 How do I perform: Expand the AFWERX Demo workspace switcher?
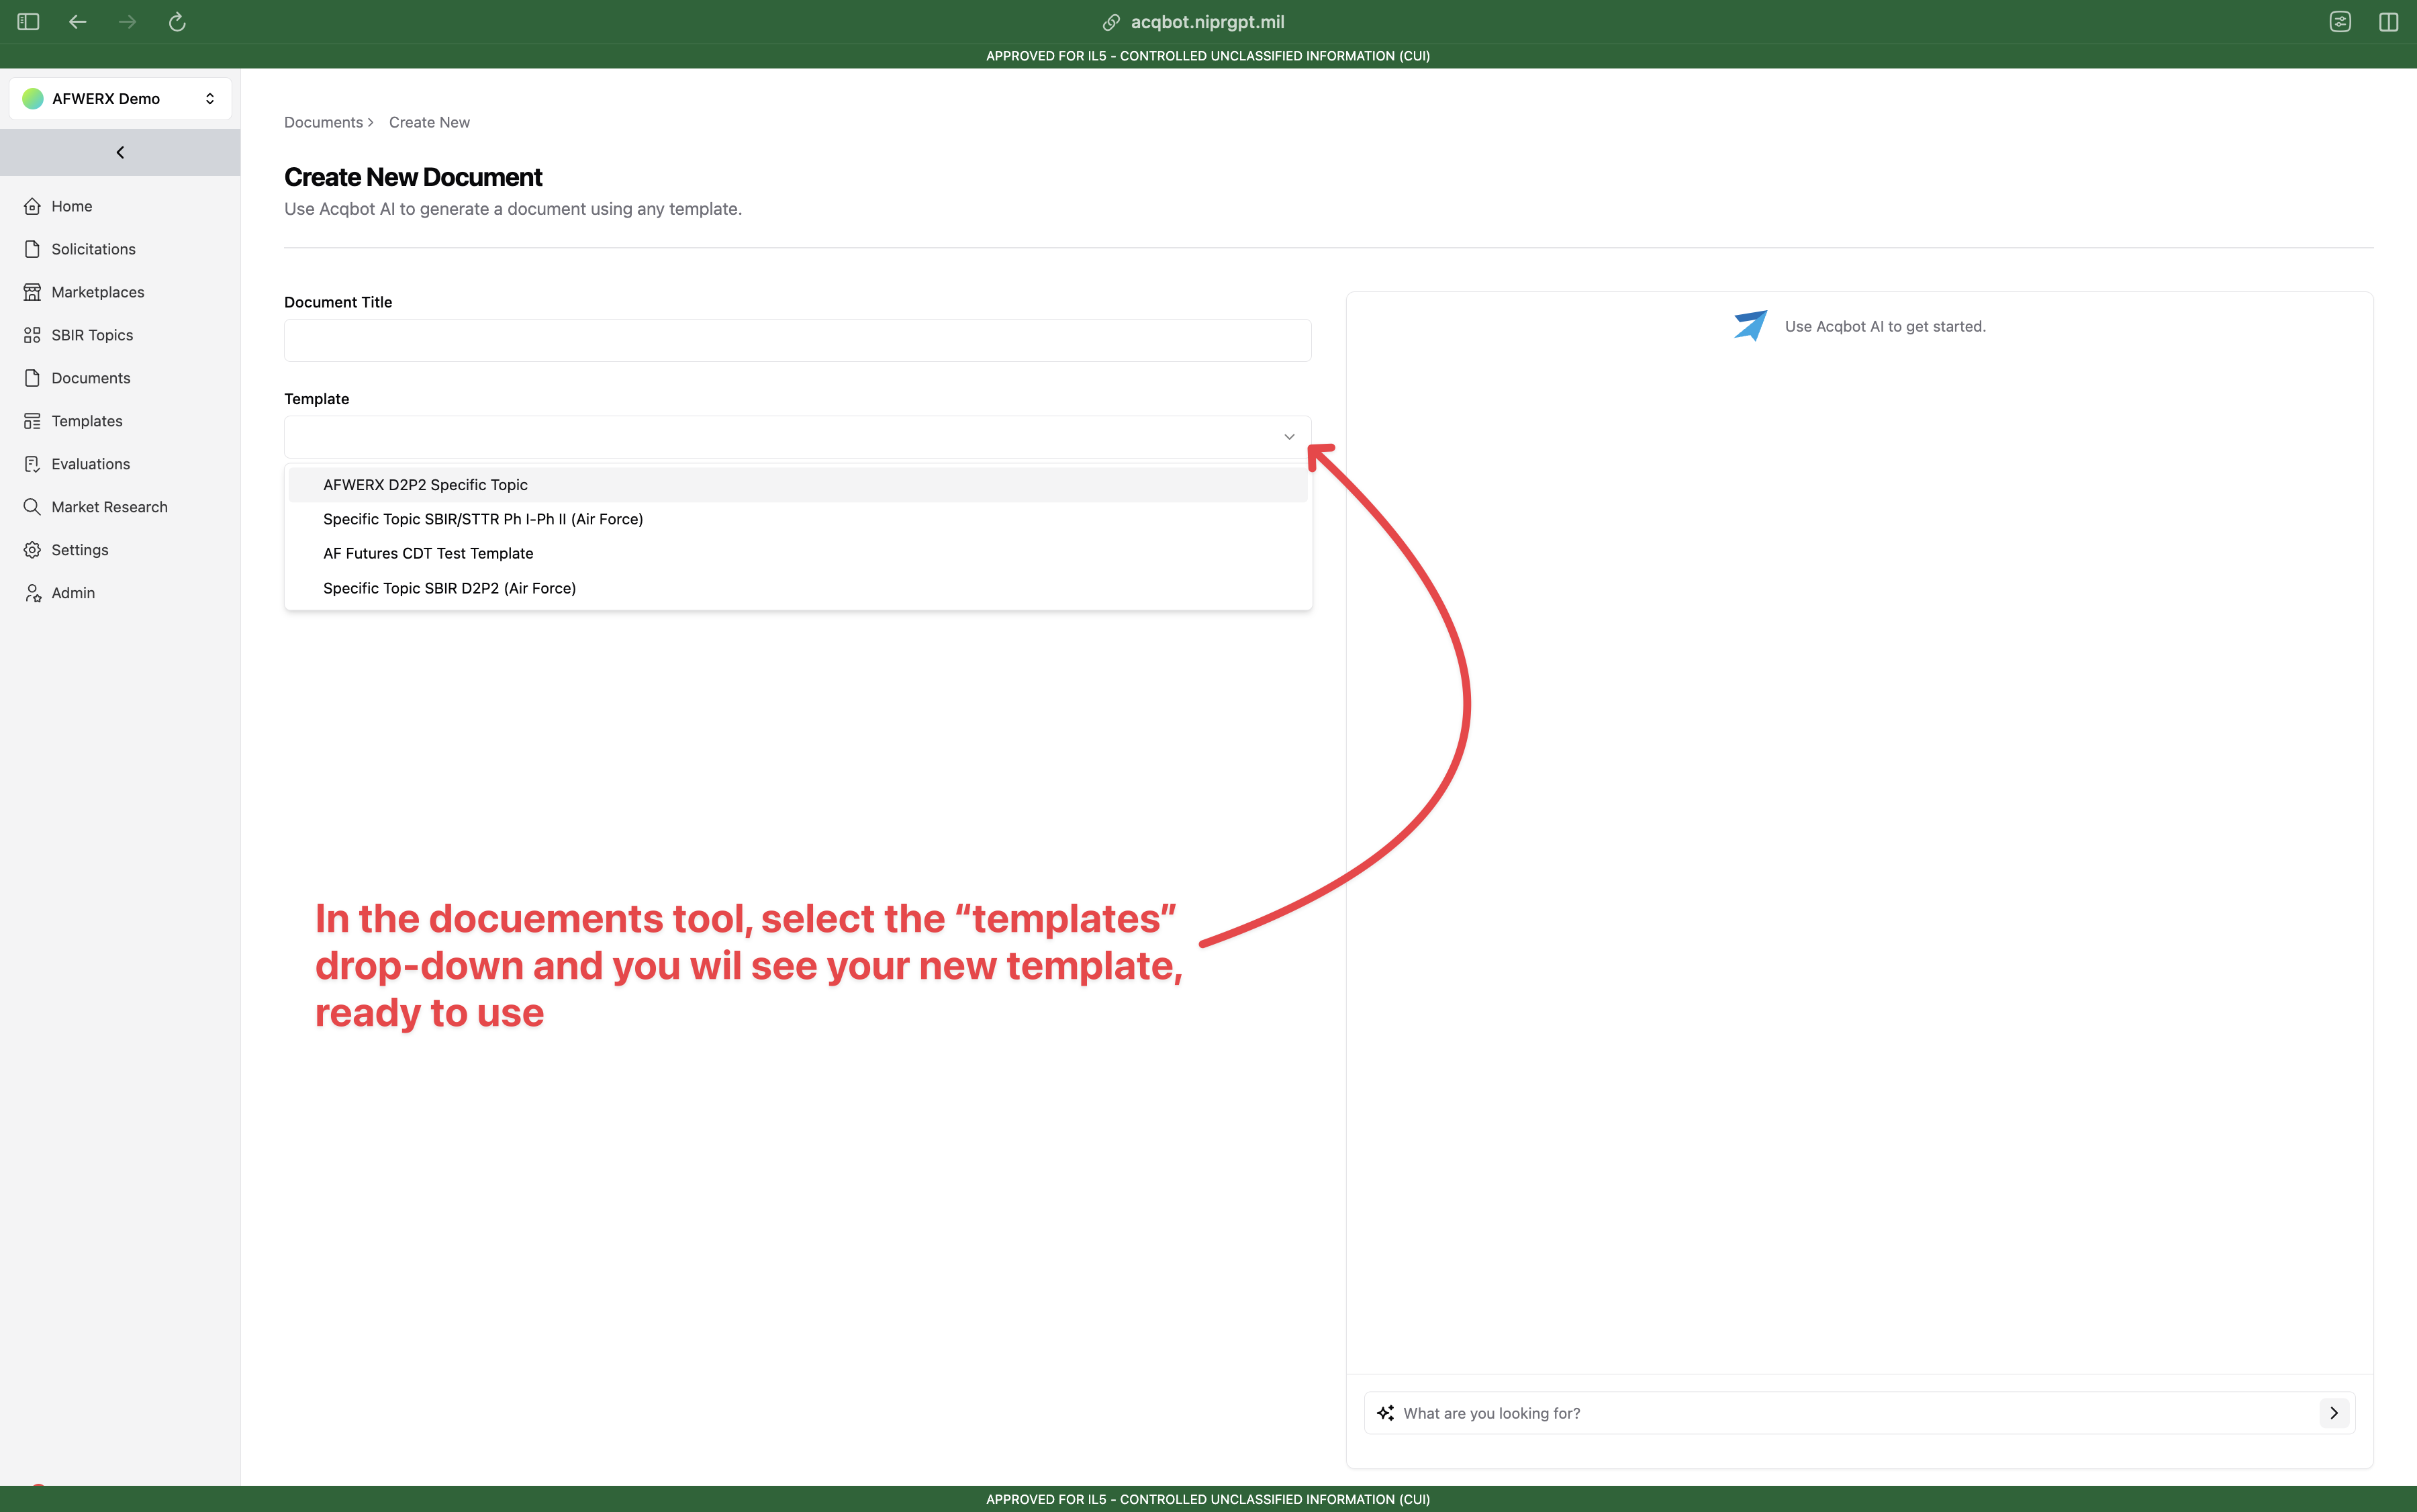pos(120,98)
